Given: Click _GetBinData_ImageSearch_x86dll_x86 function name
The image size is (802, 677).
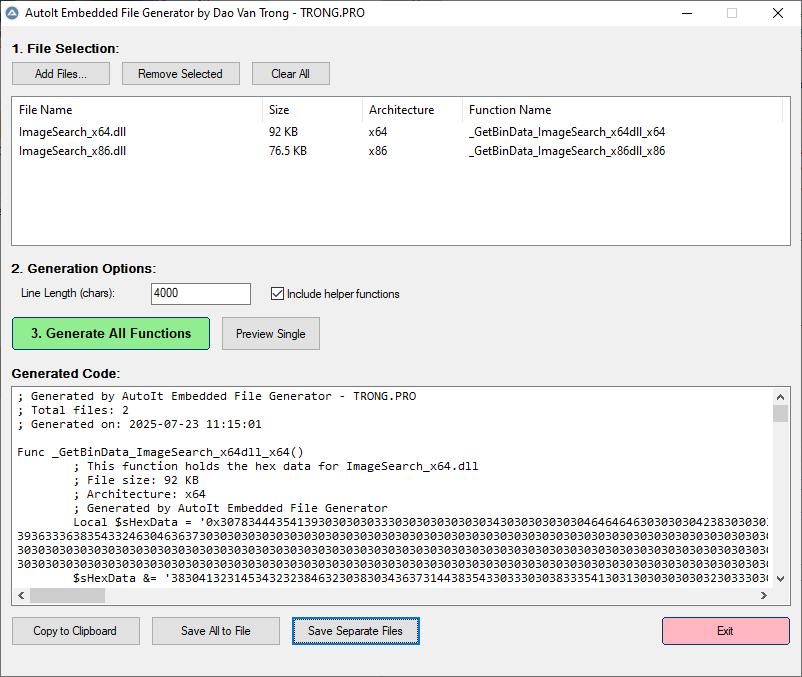Looking at the screenshot, I should click(567, 151).
